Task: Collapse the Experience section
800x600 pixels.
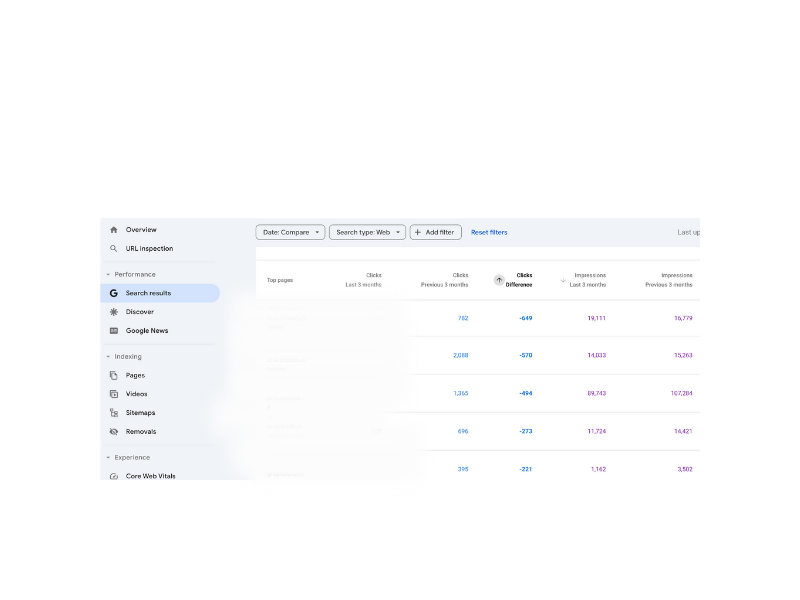Action: 108,458
